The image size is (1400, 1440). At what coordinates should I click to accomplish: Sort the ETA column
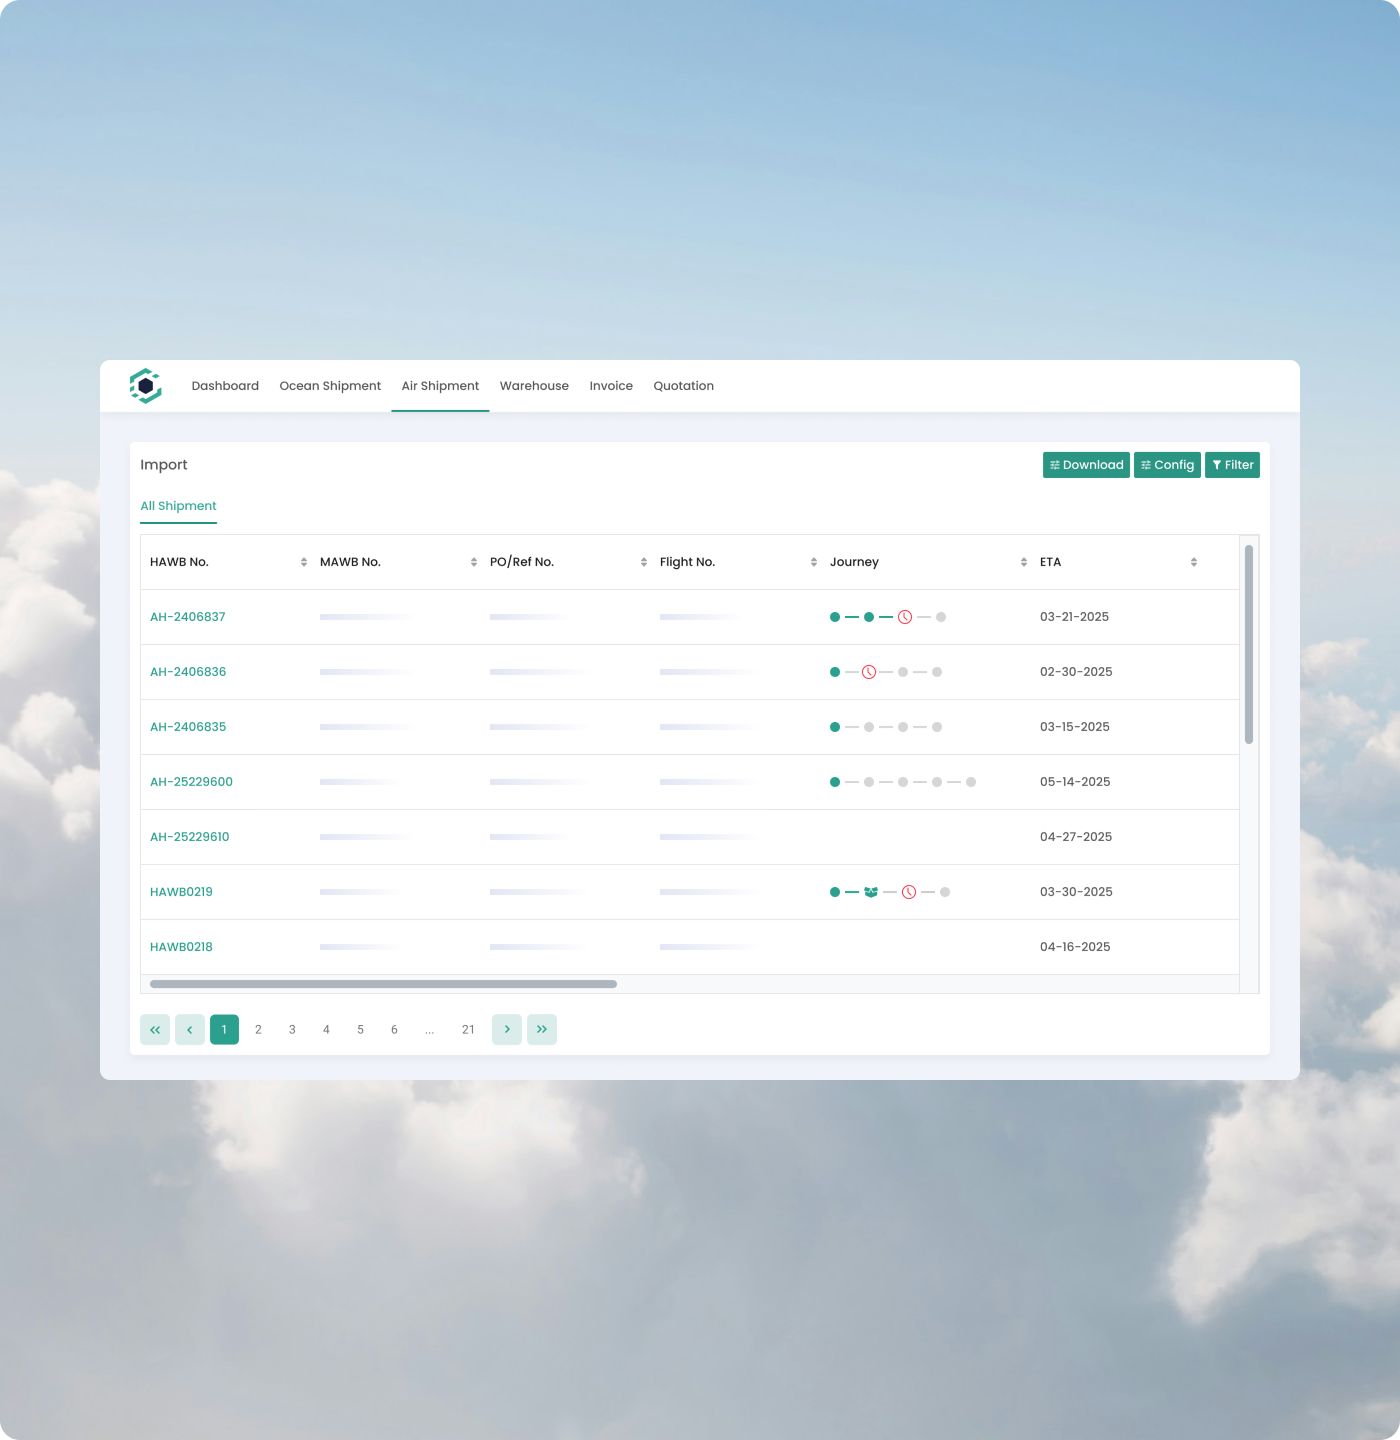[1193, 562]
